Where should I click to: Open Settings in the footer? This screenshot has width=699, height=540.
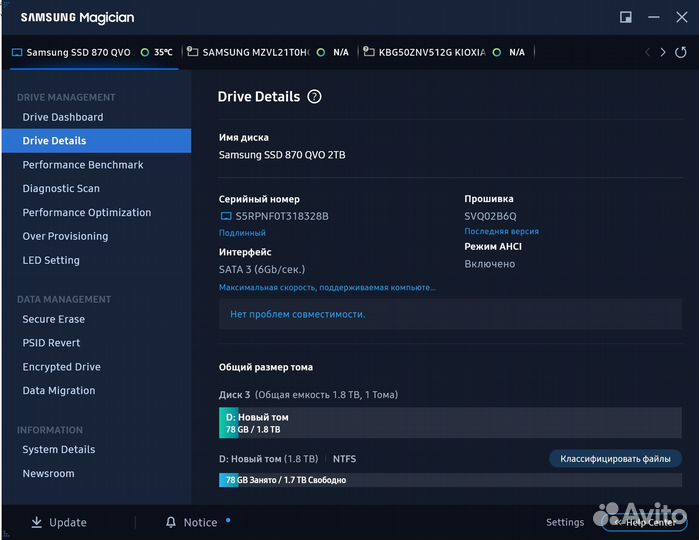click(565, 522)
